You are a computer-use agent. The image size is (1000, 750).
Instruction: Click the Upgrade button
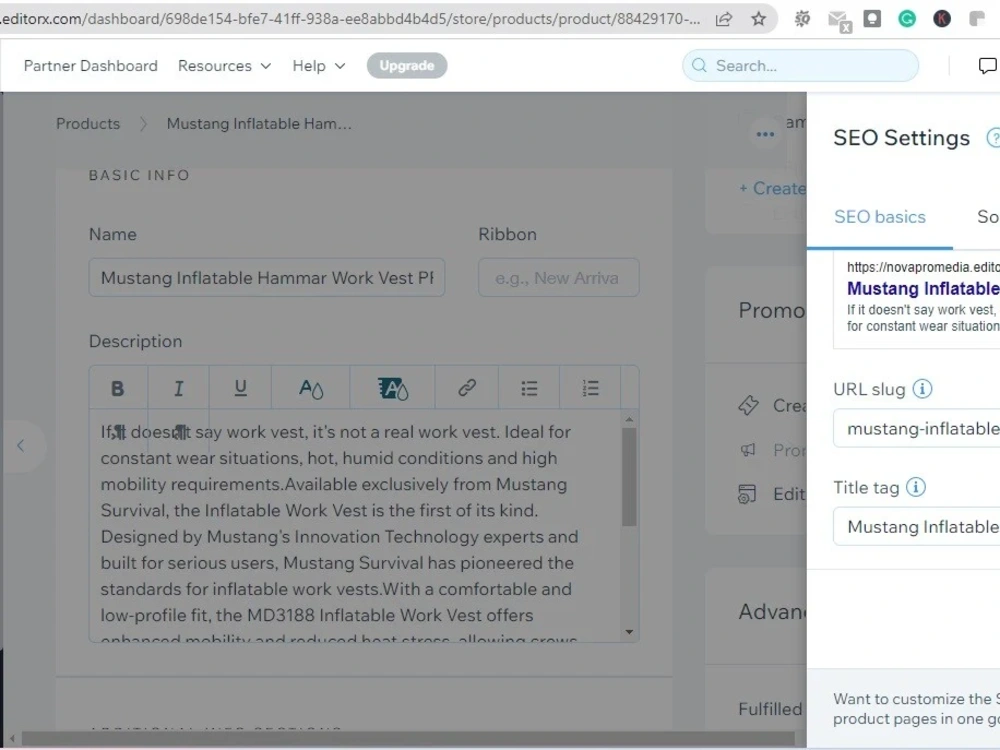point(407,66)
